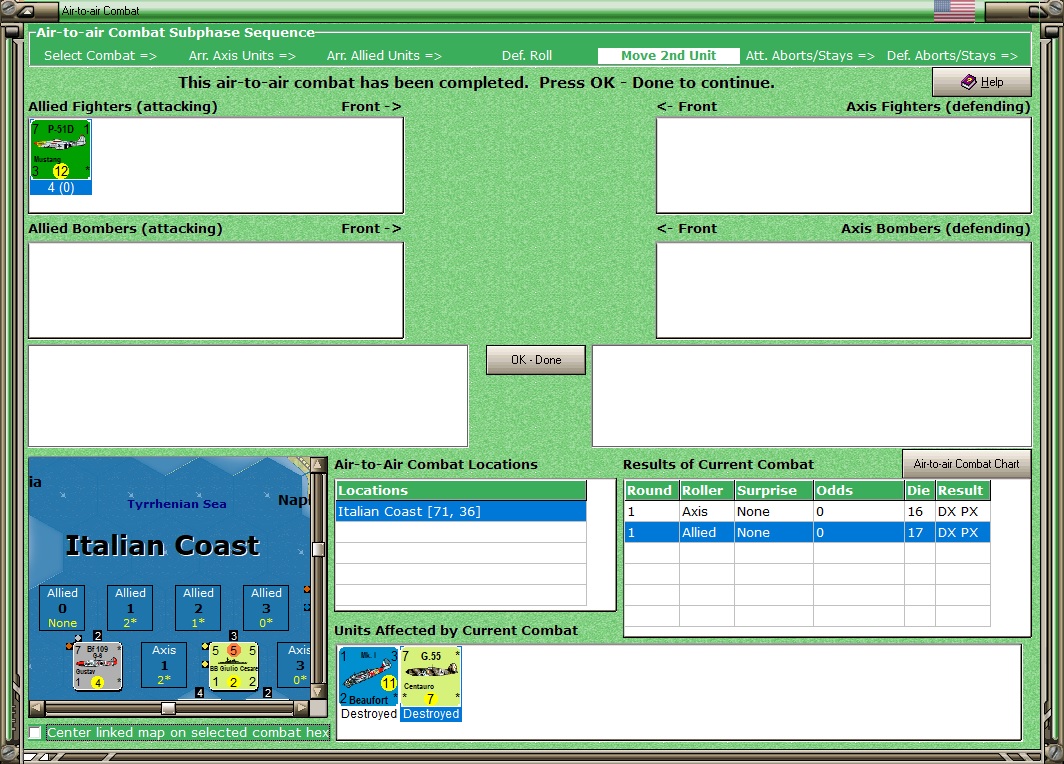Image resolution: width=1064 pixels, height=764 pixels.
Task: Select the Att. Aborts/Stays subphase step
Action: 810,56
